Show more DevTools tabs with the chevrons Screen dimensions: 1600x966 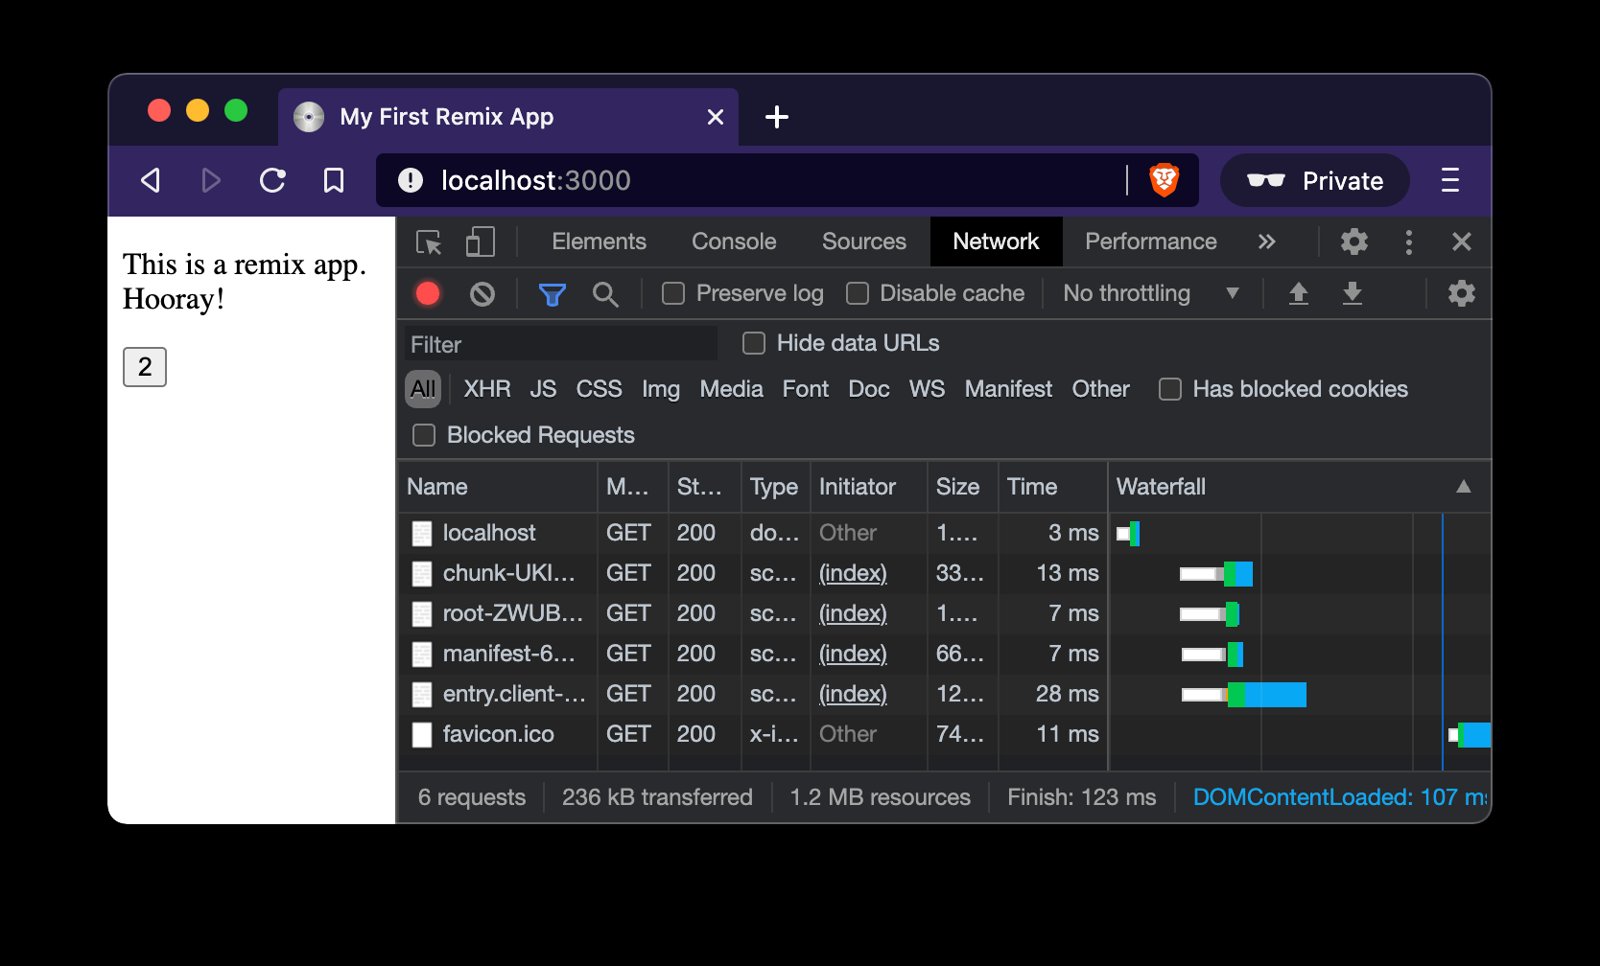(x=1267, y=242)
